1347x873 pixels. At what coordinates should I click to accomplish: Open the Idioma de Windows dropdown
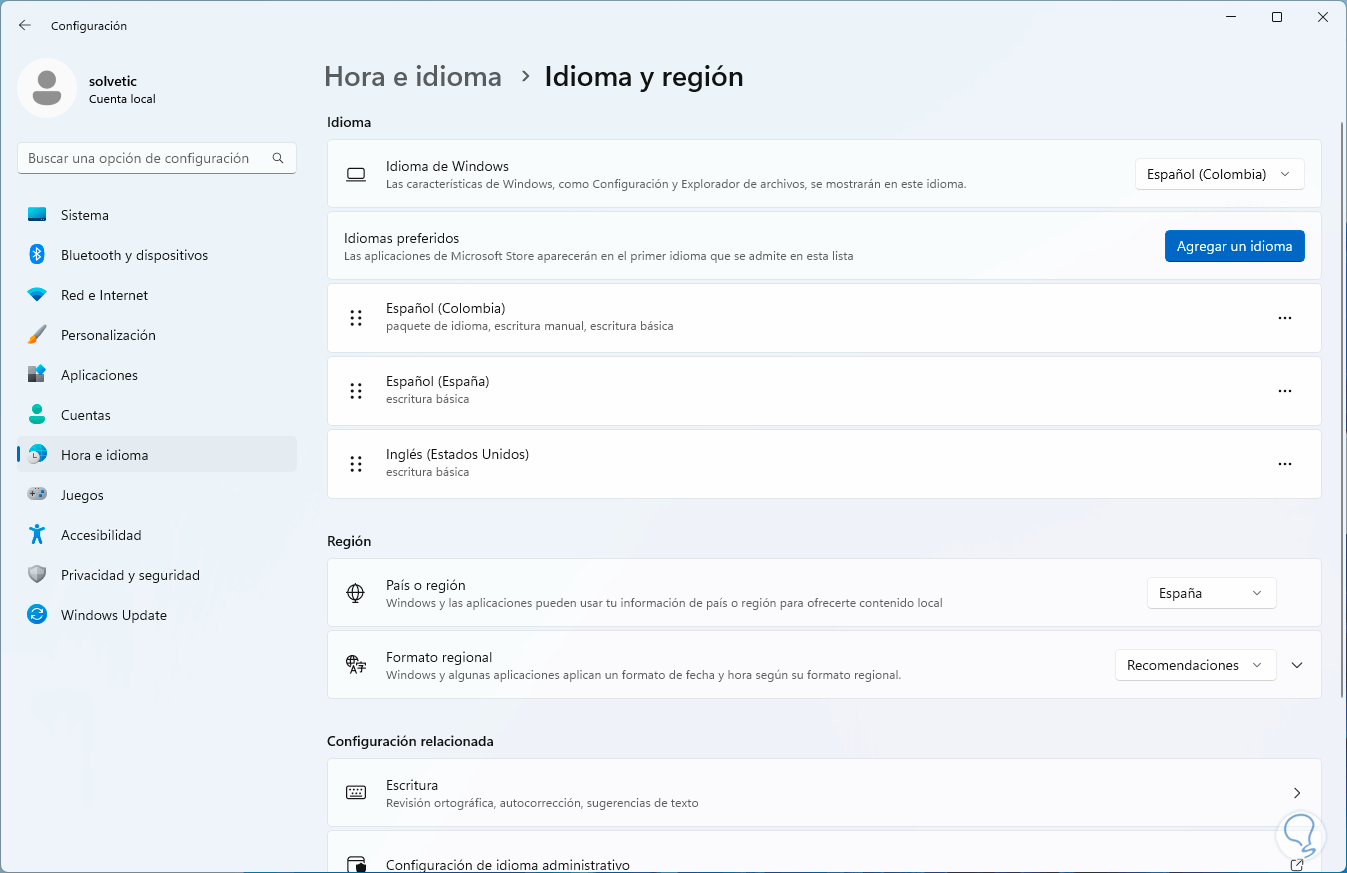click(x=1219, y=174)
